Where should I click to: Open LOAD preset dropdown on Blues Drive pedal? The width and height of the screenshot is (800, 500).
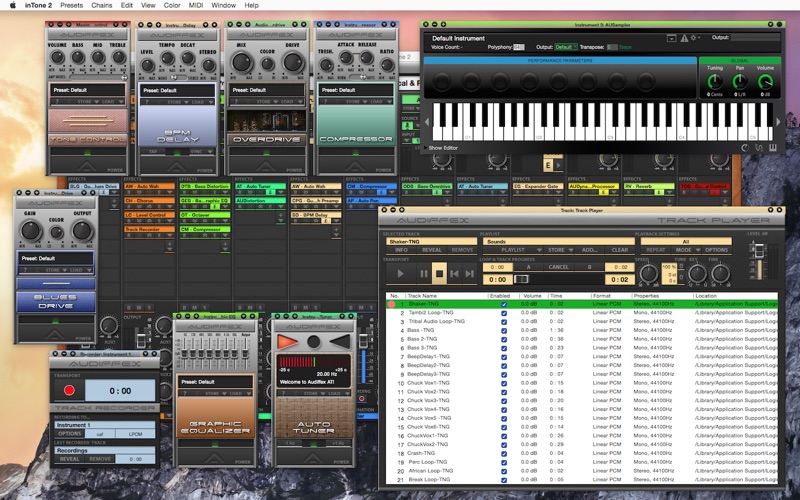[79, 270]
